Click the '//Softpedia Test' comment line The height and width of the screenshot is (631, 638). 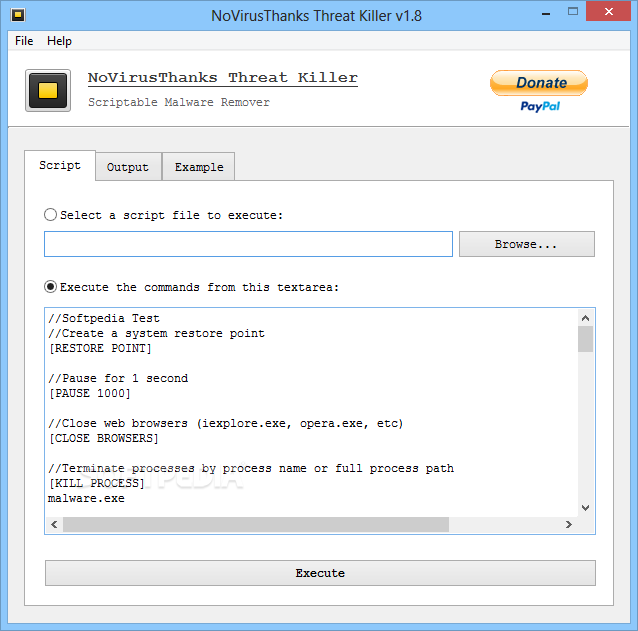coord(104,318)
